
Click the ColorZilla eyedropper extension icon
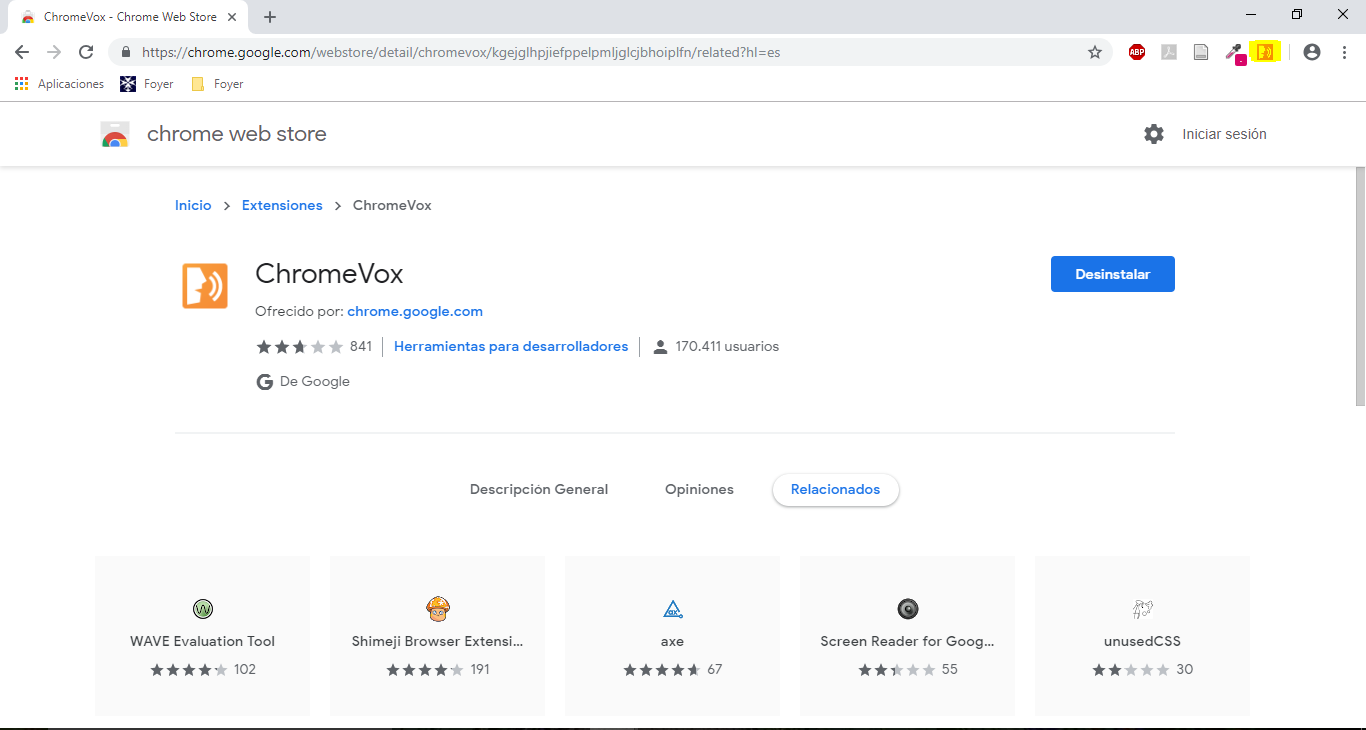coord(1234,51)
